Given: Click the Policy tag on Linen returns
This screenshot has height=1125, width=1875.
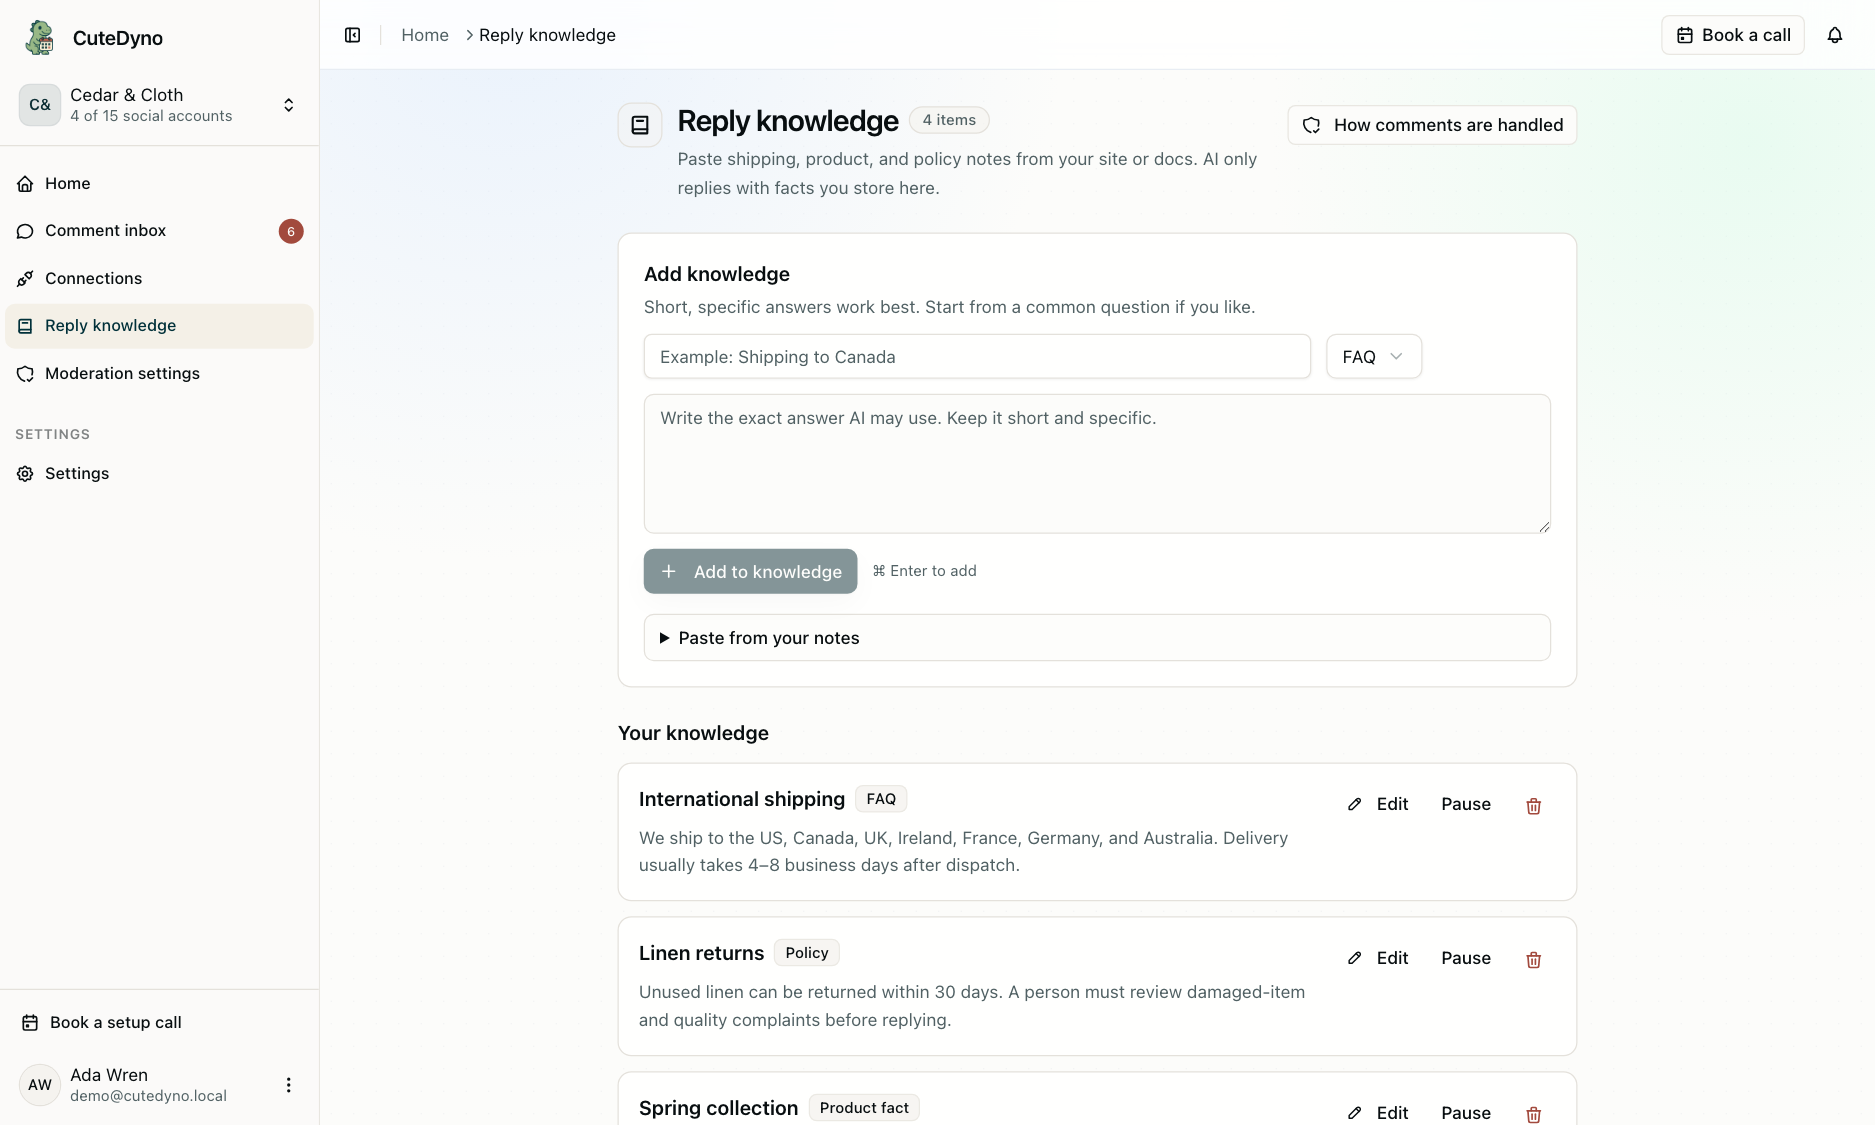Looking at the screenshot, I should [807, 953].
